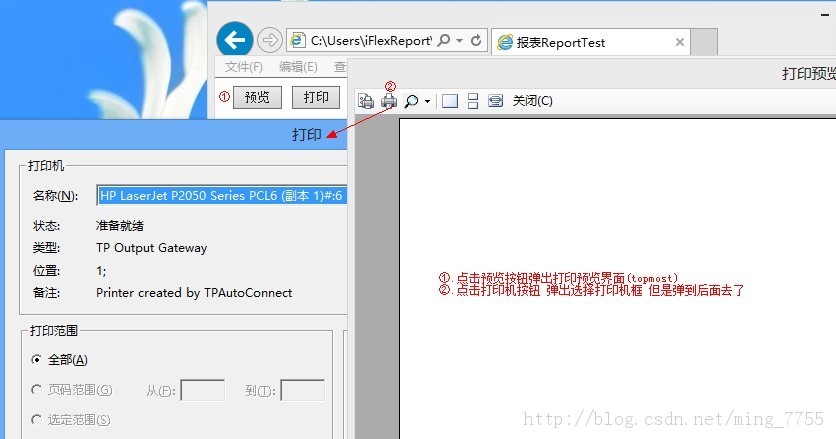
Task: Click the 打印 button on the page
Action: pyautogui.click(x=316, y=97)
